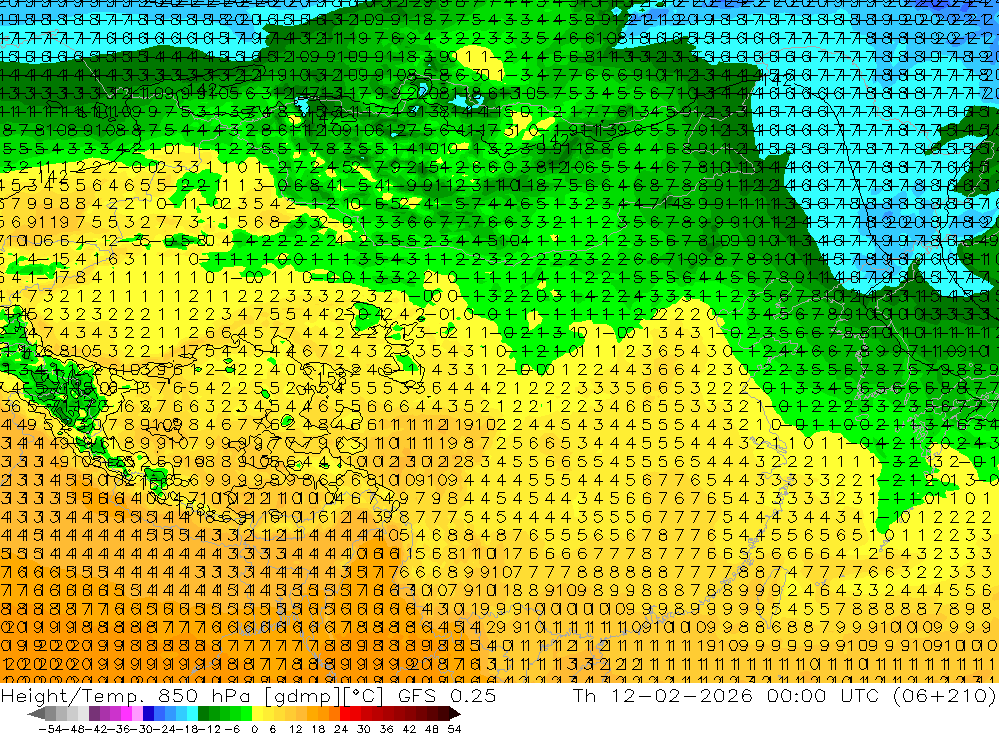Click the "[°C]" unit label
The image size is (1000, 733).
(363, 696)
